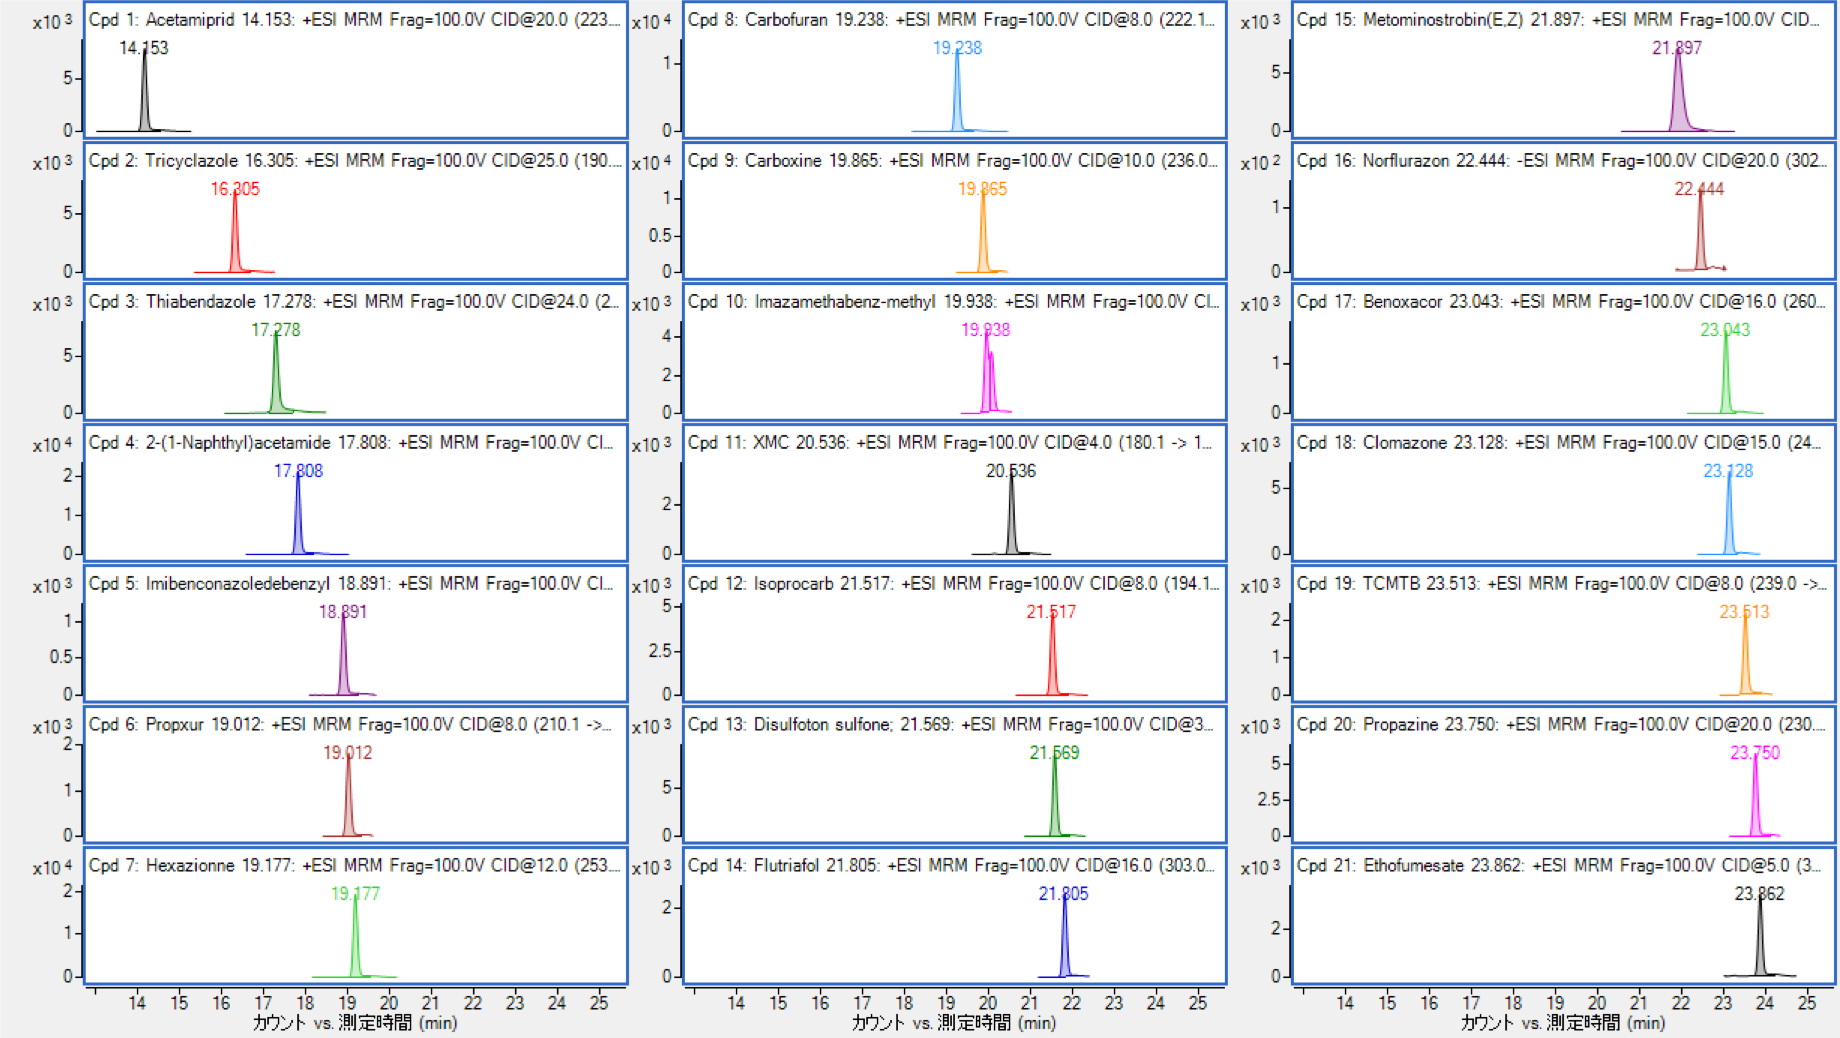Click the Cpd 12 Isoprocarb title text
Image resolution: width=1840 pixels, height=1038 pixels.
click(954, 584)
